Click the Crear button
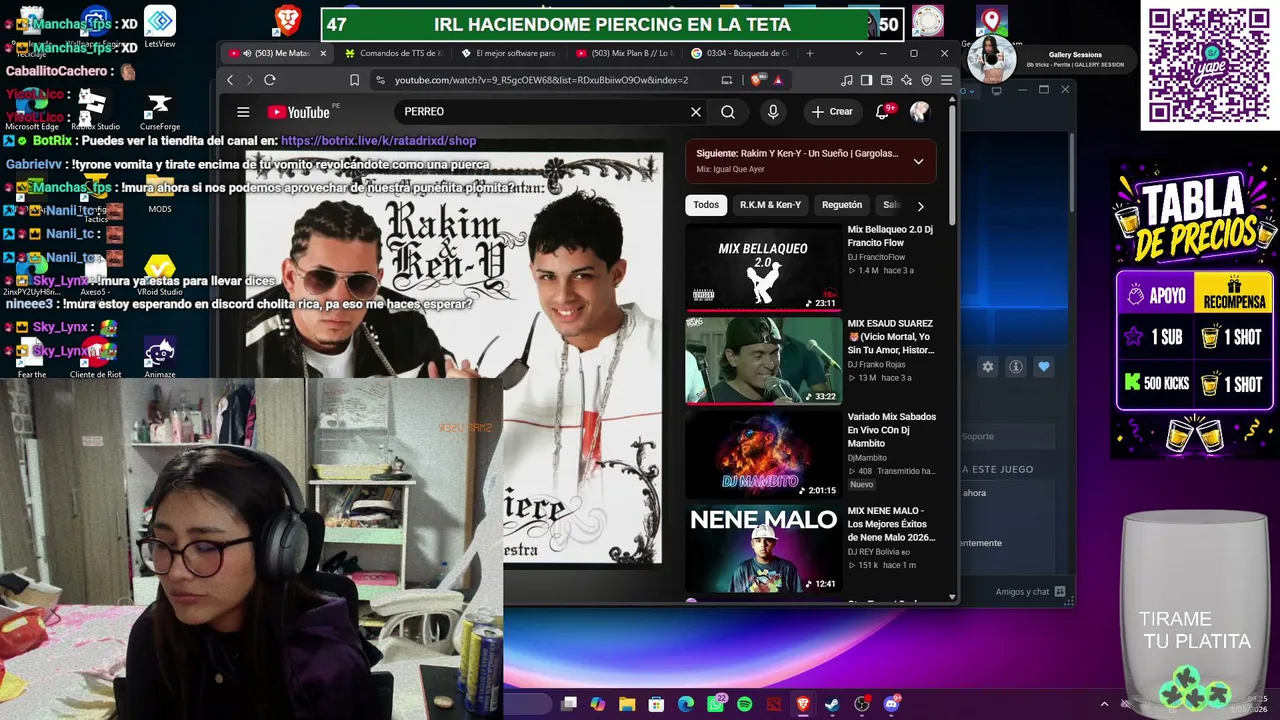Image resolution: width=1280 pixels, height=720 pixels. pos(832,112)
